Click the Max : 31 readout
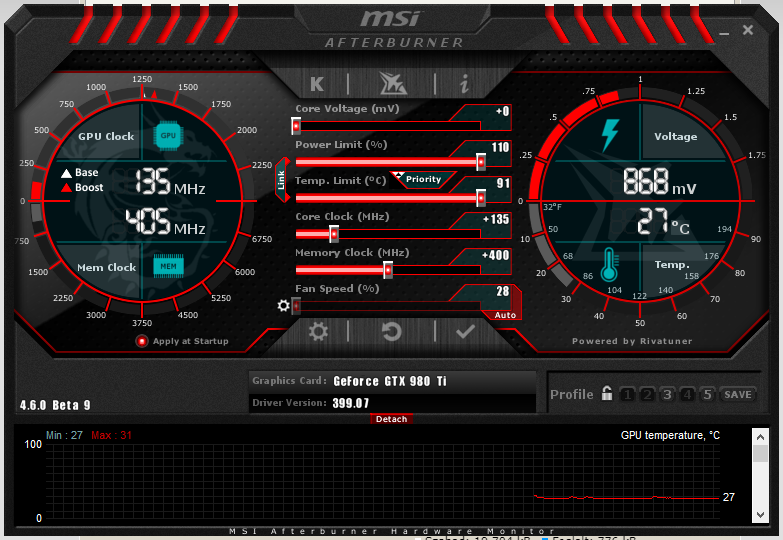 pyautogui.click(x=111, y=435)
